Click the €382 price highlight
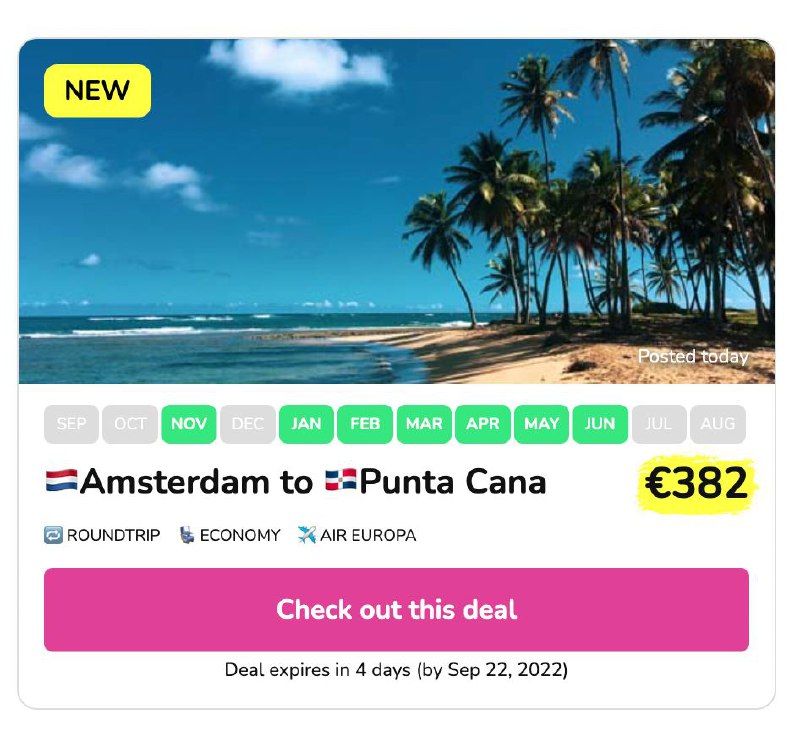 (x=697, y=484)
